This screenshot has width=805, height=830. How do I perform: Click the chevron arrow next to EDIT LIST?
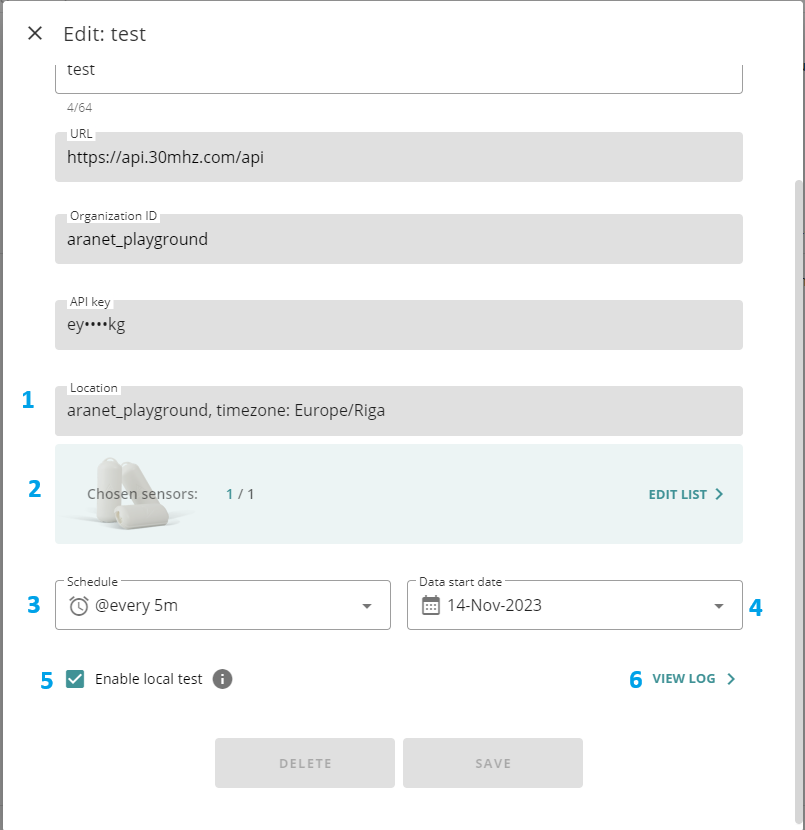719,494
